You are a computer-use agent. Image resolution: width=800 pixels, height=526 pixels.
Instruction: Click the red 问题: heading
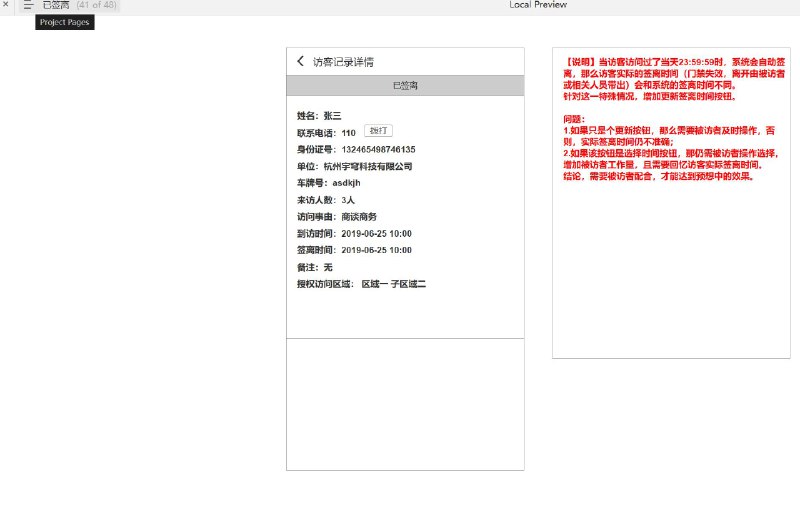click(574, 119)
